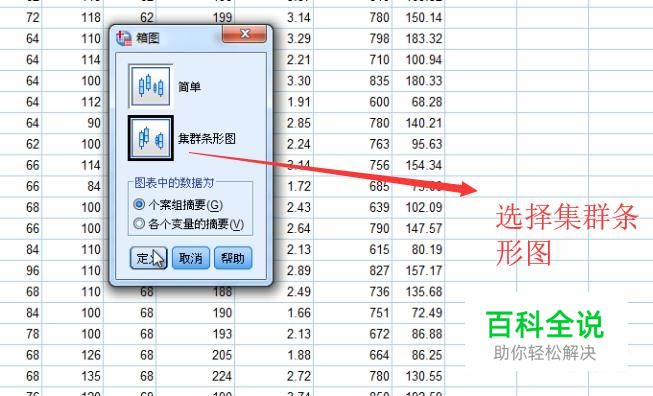Select the 简单 boxplot type icon
This screenshot has height=396, width=653.
[x=150, y=86]
